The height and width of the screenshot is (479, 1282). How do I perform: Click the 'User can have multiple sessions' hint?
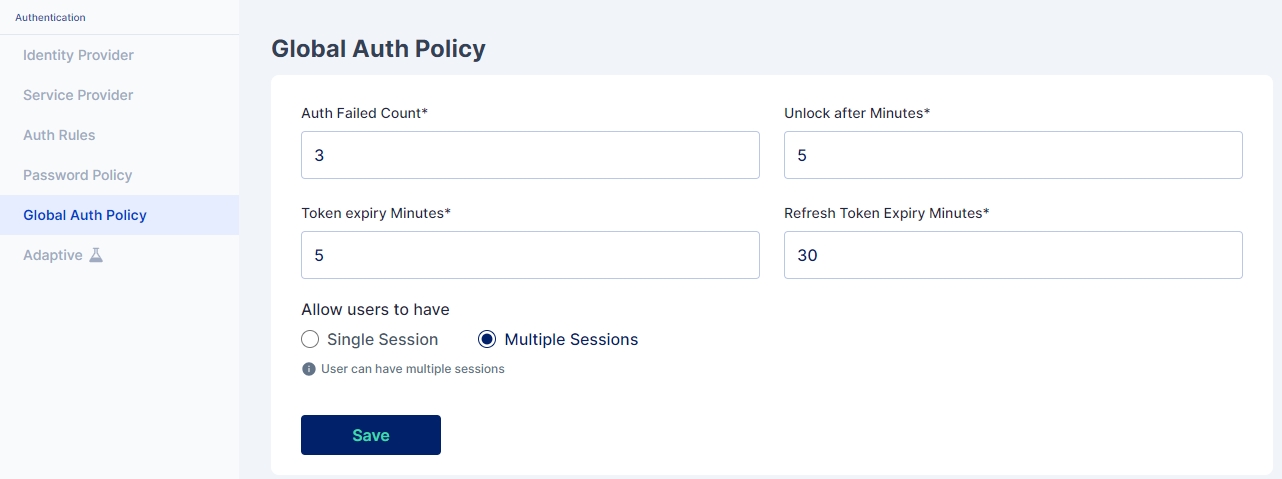(412, 369)
